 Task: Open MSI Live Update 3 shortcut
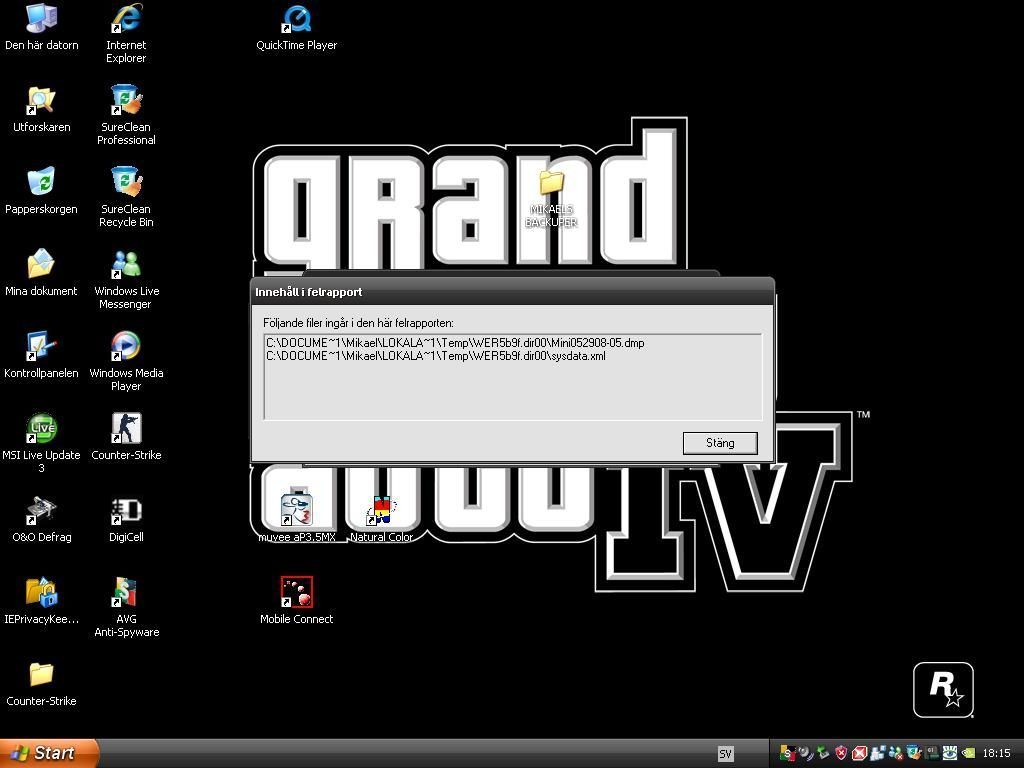[x=42, y=443]
